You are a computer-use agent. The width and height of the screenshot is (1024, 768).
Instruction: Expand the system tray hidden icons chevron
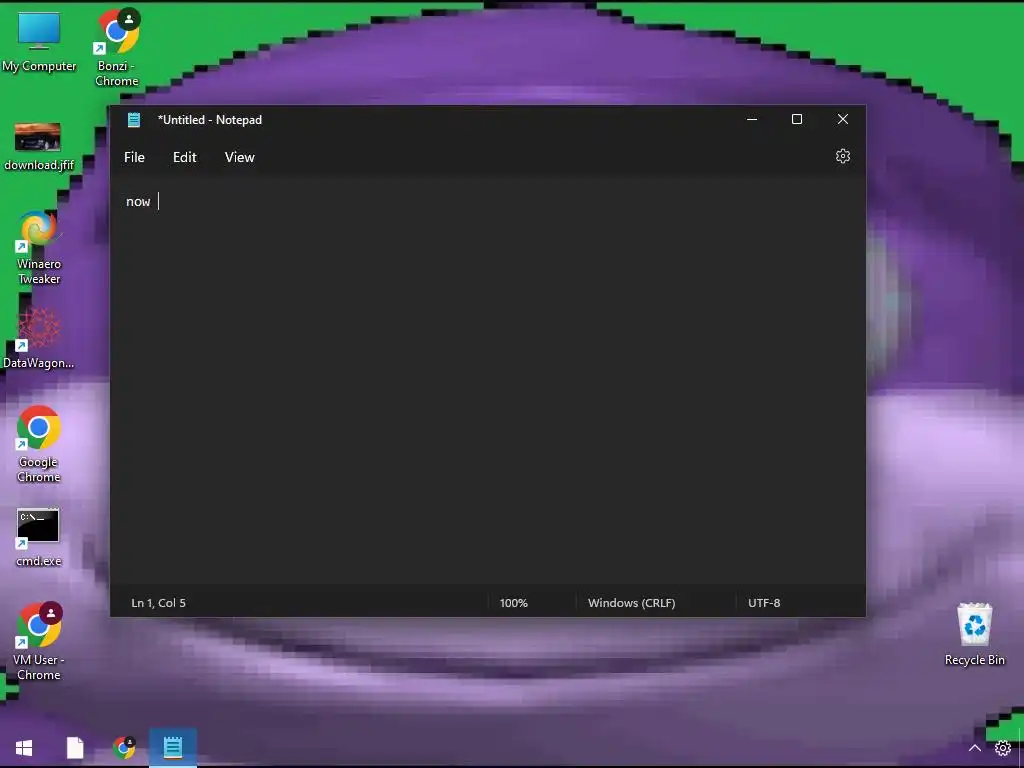(974, 748)
